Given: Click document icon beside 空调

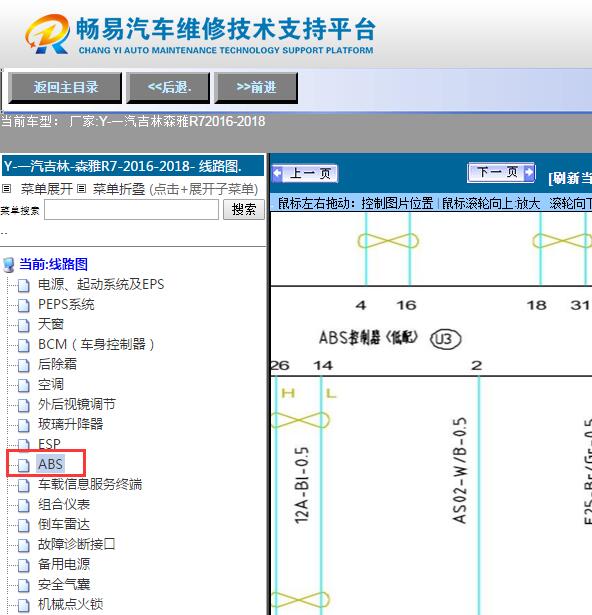Looking at the screenshot, I should [24, 386].
